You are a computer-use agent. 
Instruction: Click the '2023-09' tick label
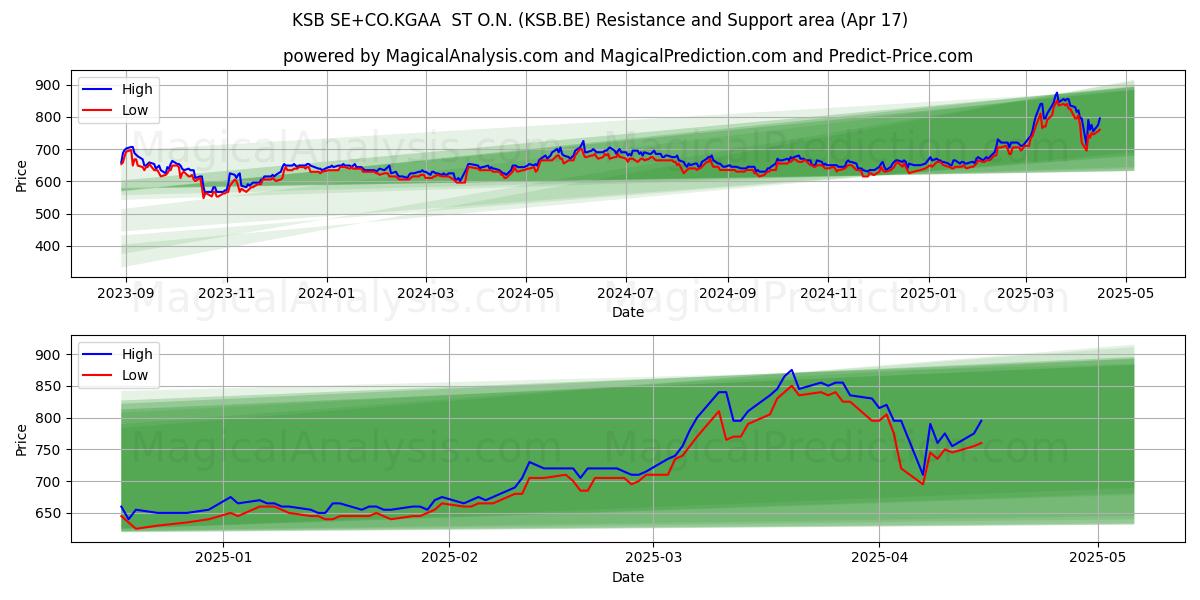tap(126, 294)
